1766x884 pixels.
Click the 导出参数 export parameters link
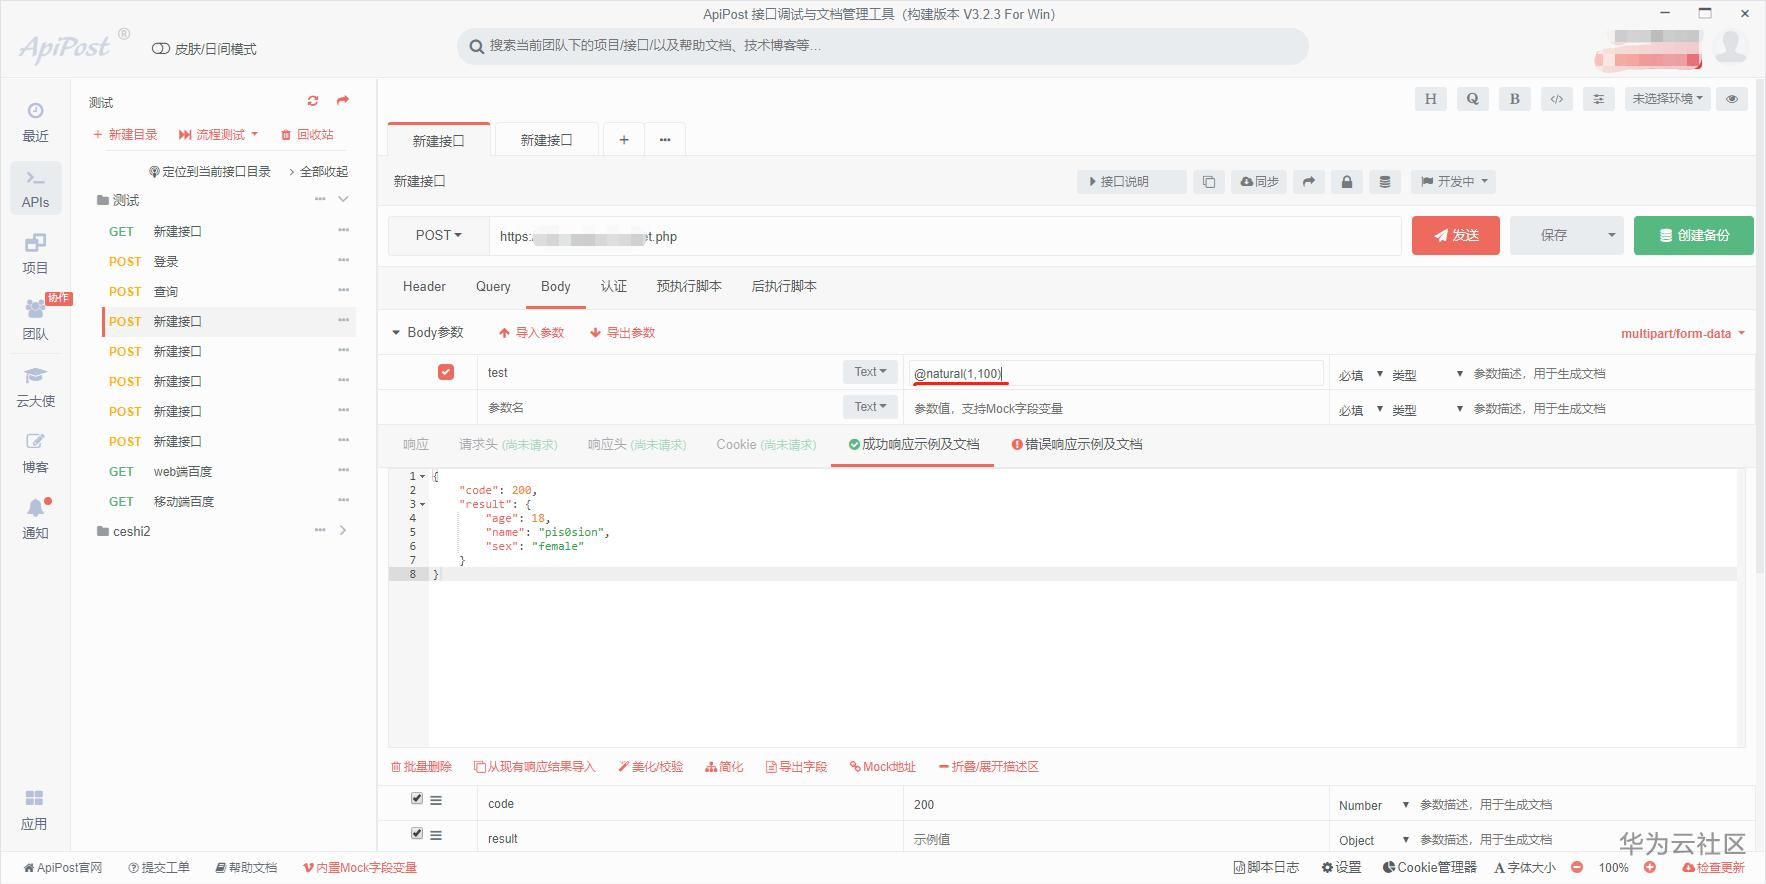622,332
